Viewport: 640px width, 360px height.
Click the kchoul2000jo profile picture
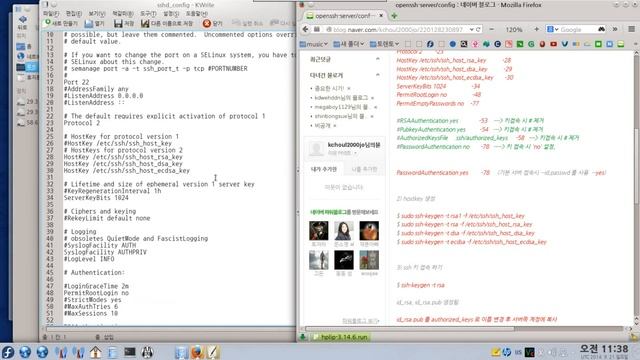pyautogui.click(x=316, y=149)
